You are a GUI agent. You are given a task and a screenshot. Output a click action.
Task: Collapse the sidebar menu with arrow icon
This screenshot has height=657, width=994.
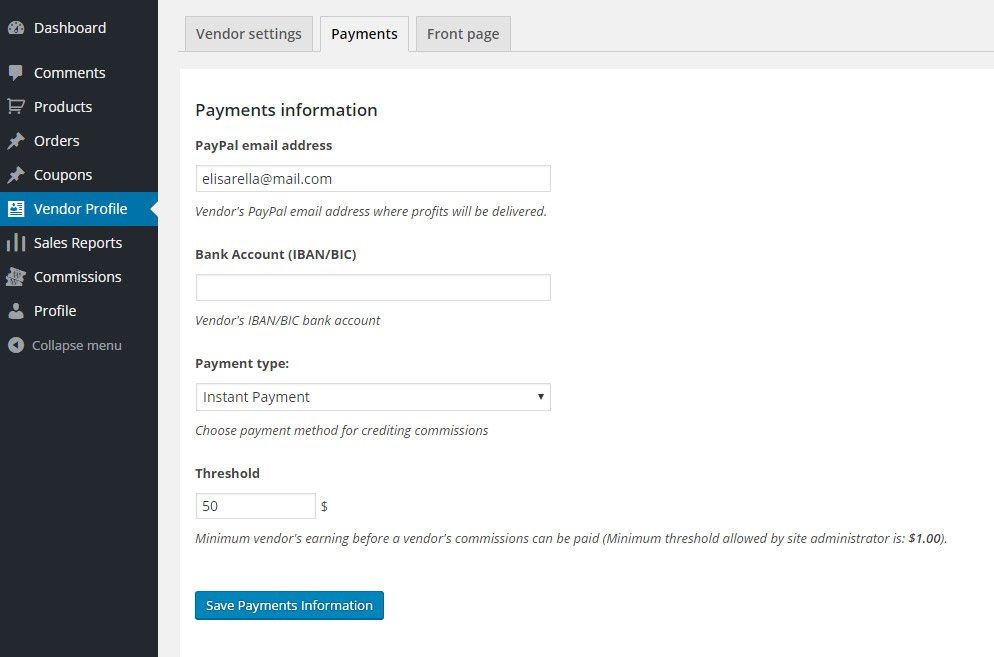(x=16, y=346)
